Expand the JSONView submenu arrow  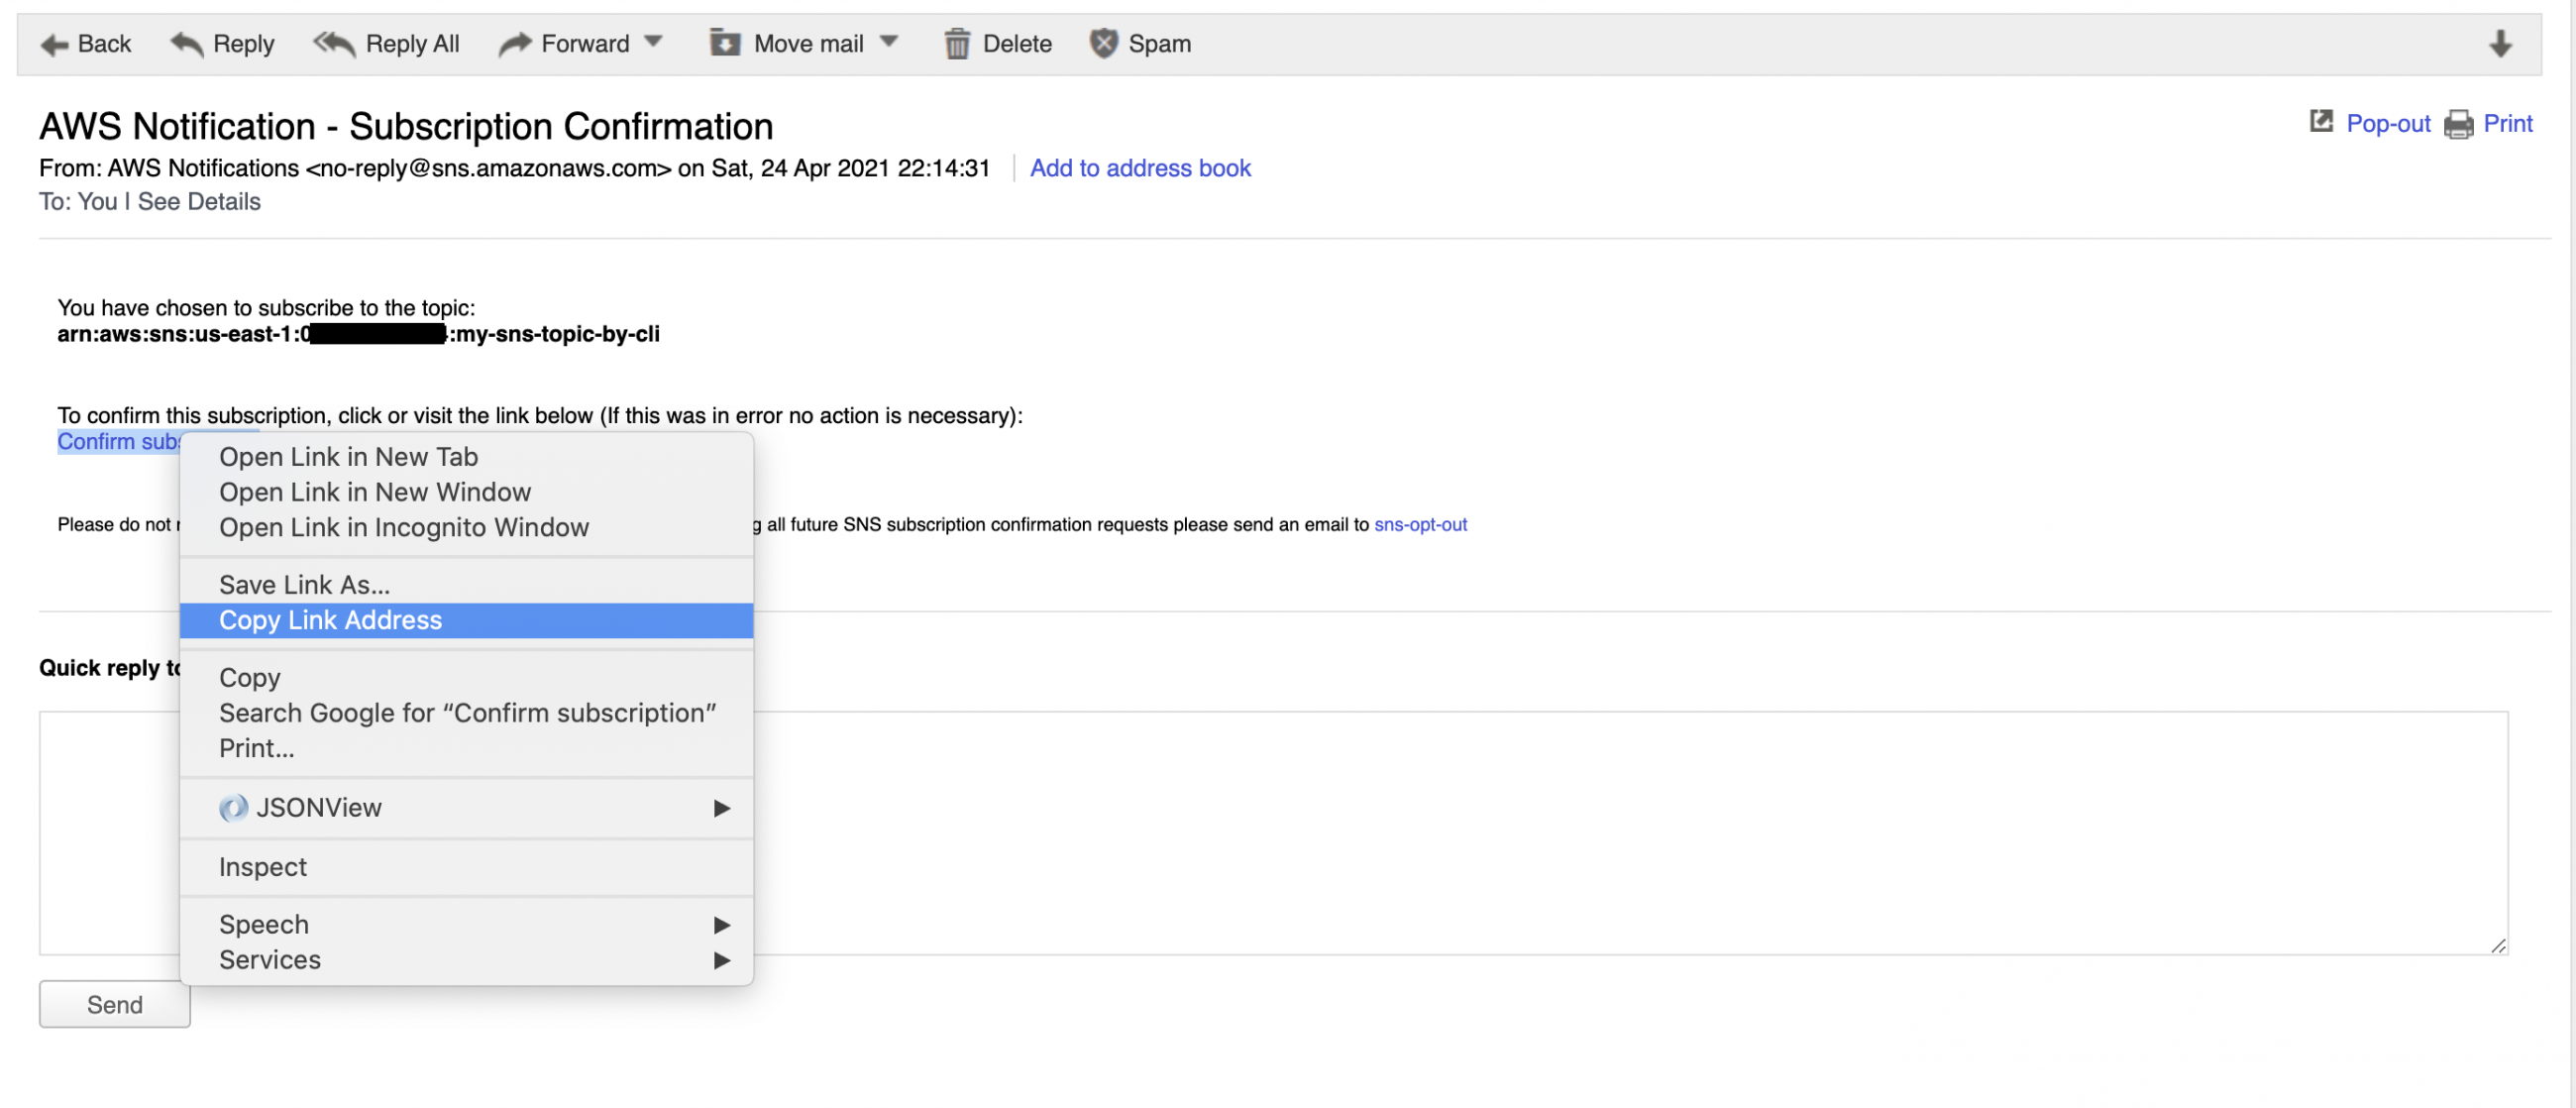(x=721, y=808)
